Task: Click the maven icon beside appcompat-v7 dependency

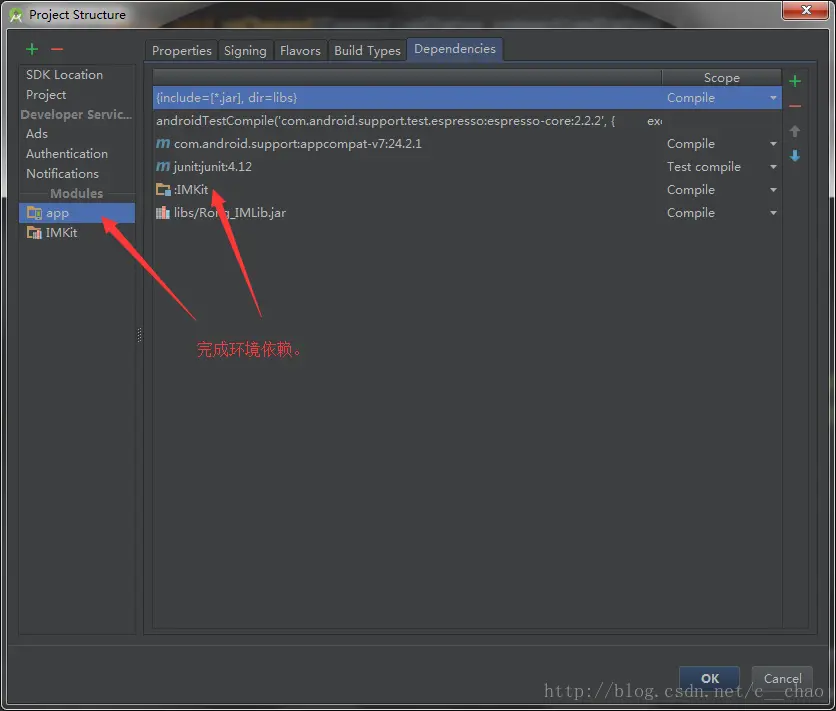Action: 163,143
